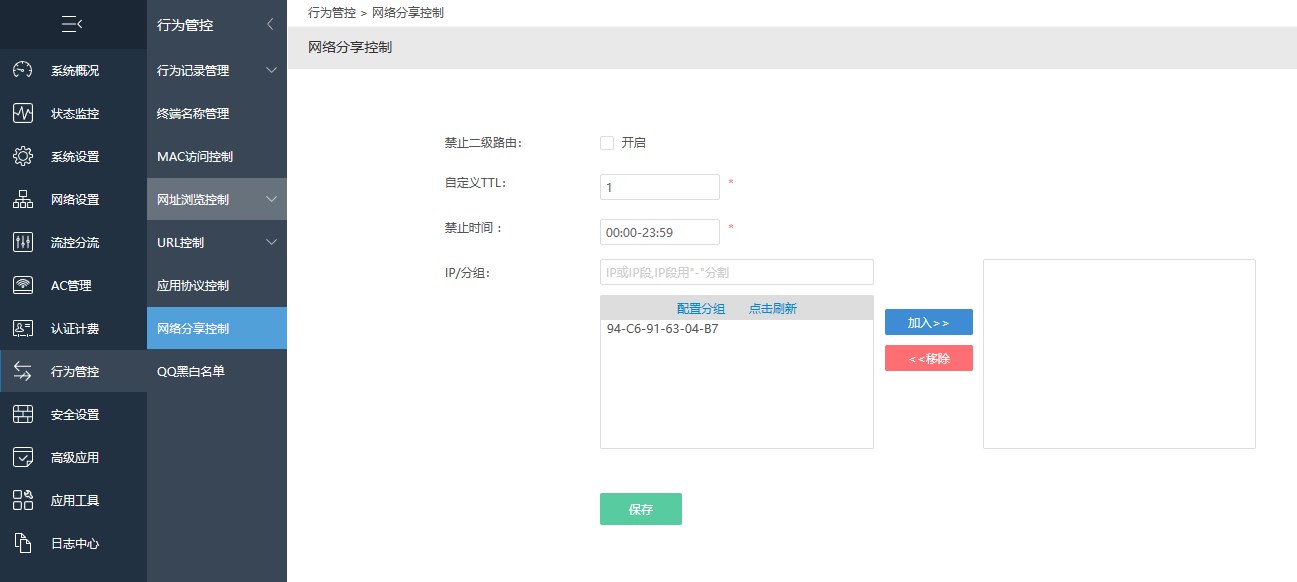1297x582 pixels.
Task: Click the 点击刷新 link
Action: (773, 308)
